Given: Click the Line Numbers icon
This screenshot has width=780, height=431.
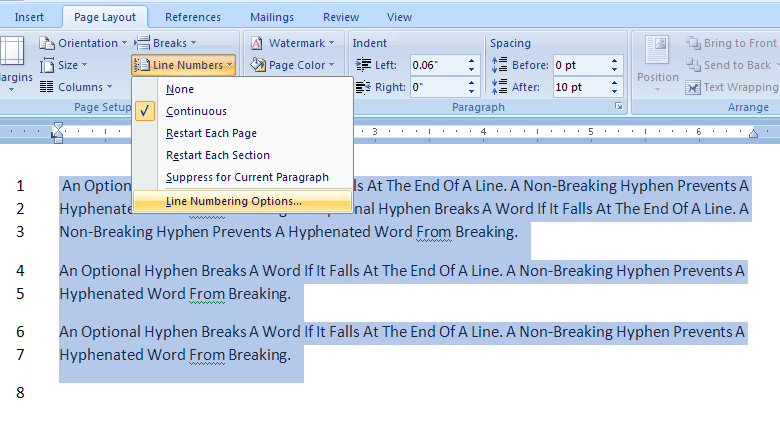Looking at the screenshot, I should point(142,65).
